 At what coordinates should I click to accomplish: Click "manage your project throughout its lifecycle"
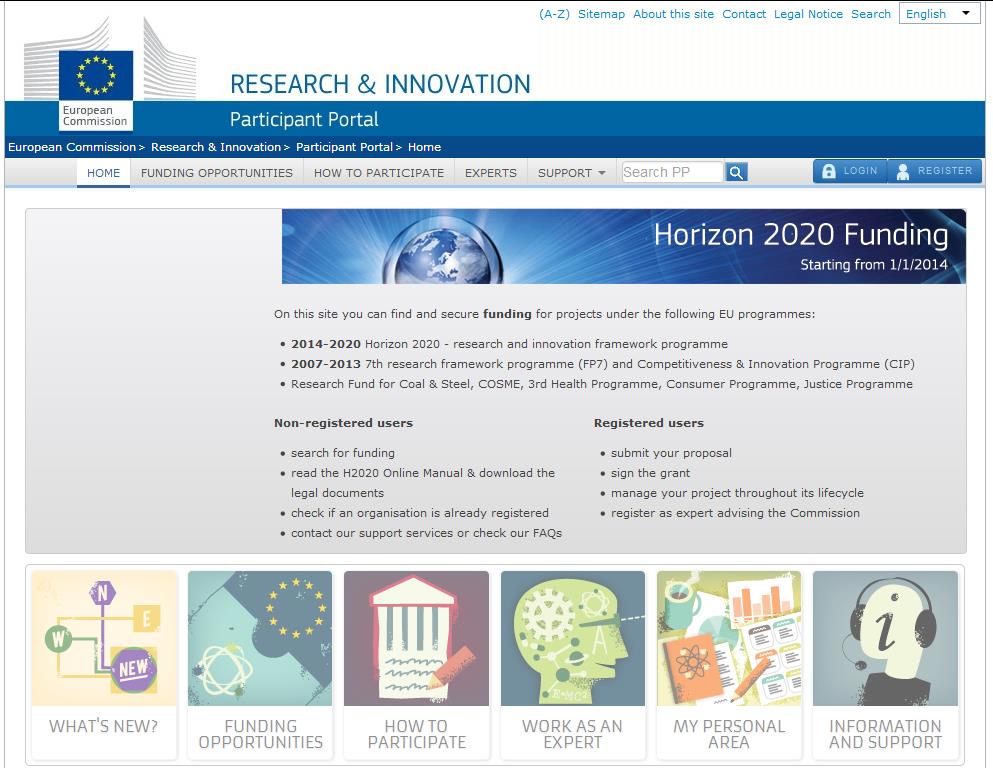[x=737, y=493]
